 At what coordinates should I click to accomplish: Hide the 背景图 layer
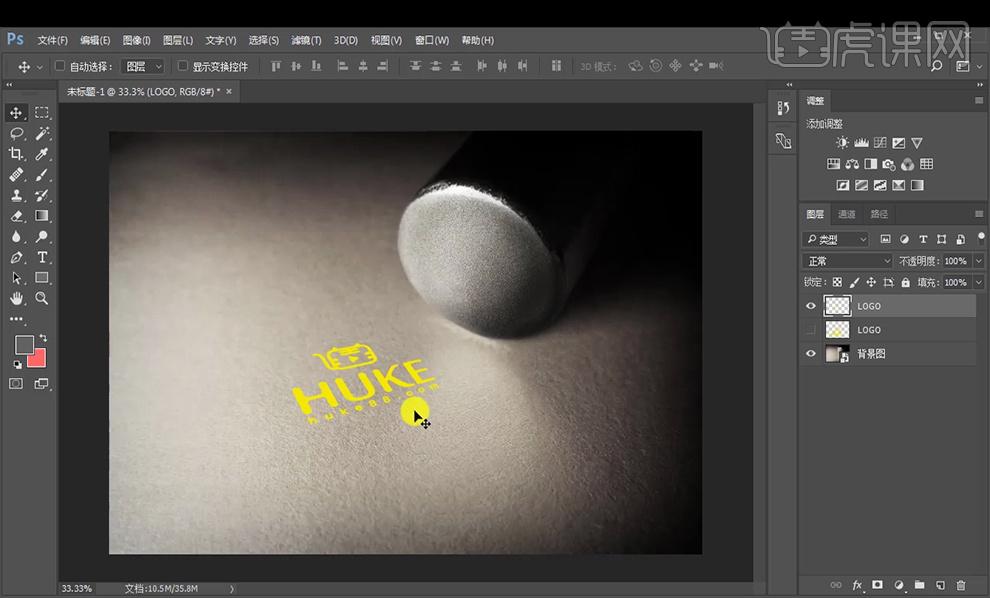point(811,354)
